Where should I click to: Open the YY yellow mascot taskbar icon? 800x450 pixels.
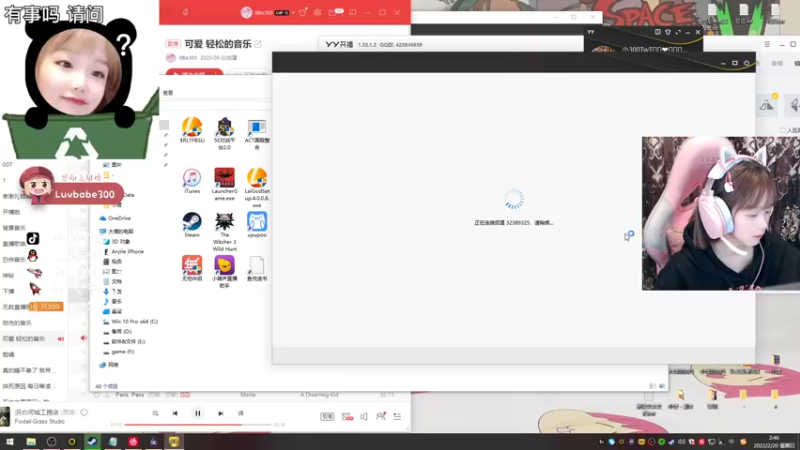click(x=174, y=442)
